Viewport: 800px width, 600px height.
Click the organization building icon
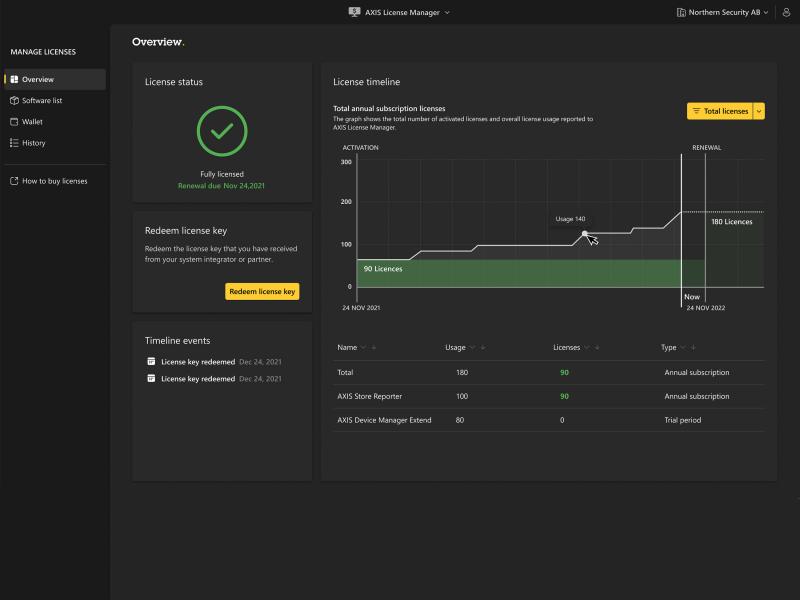681,12
